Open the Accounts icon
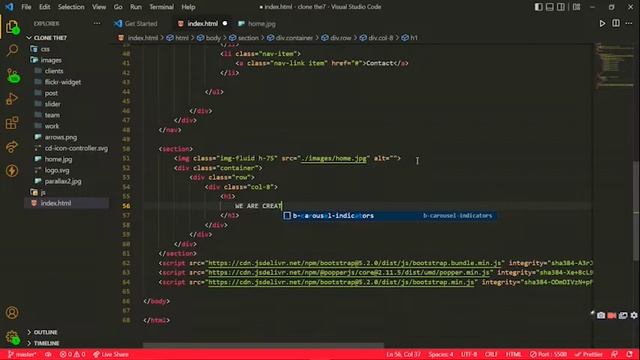 pyautogui.click(x=12, y=313)
